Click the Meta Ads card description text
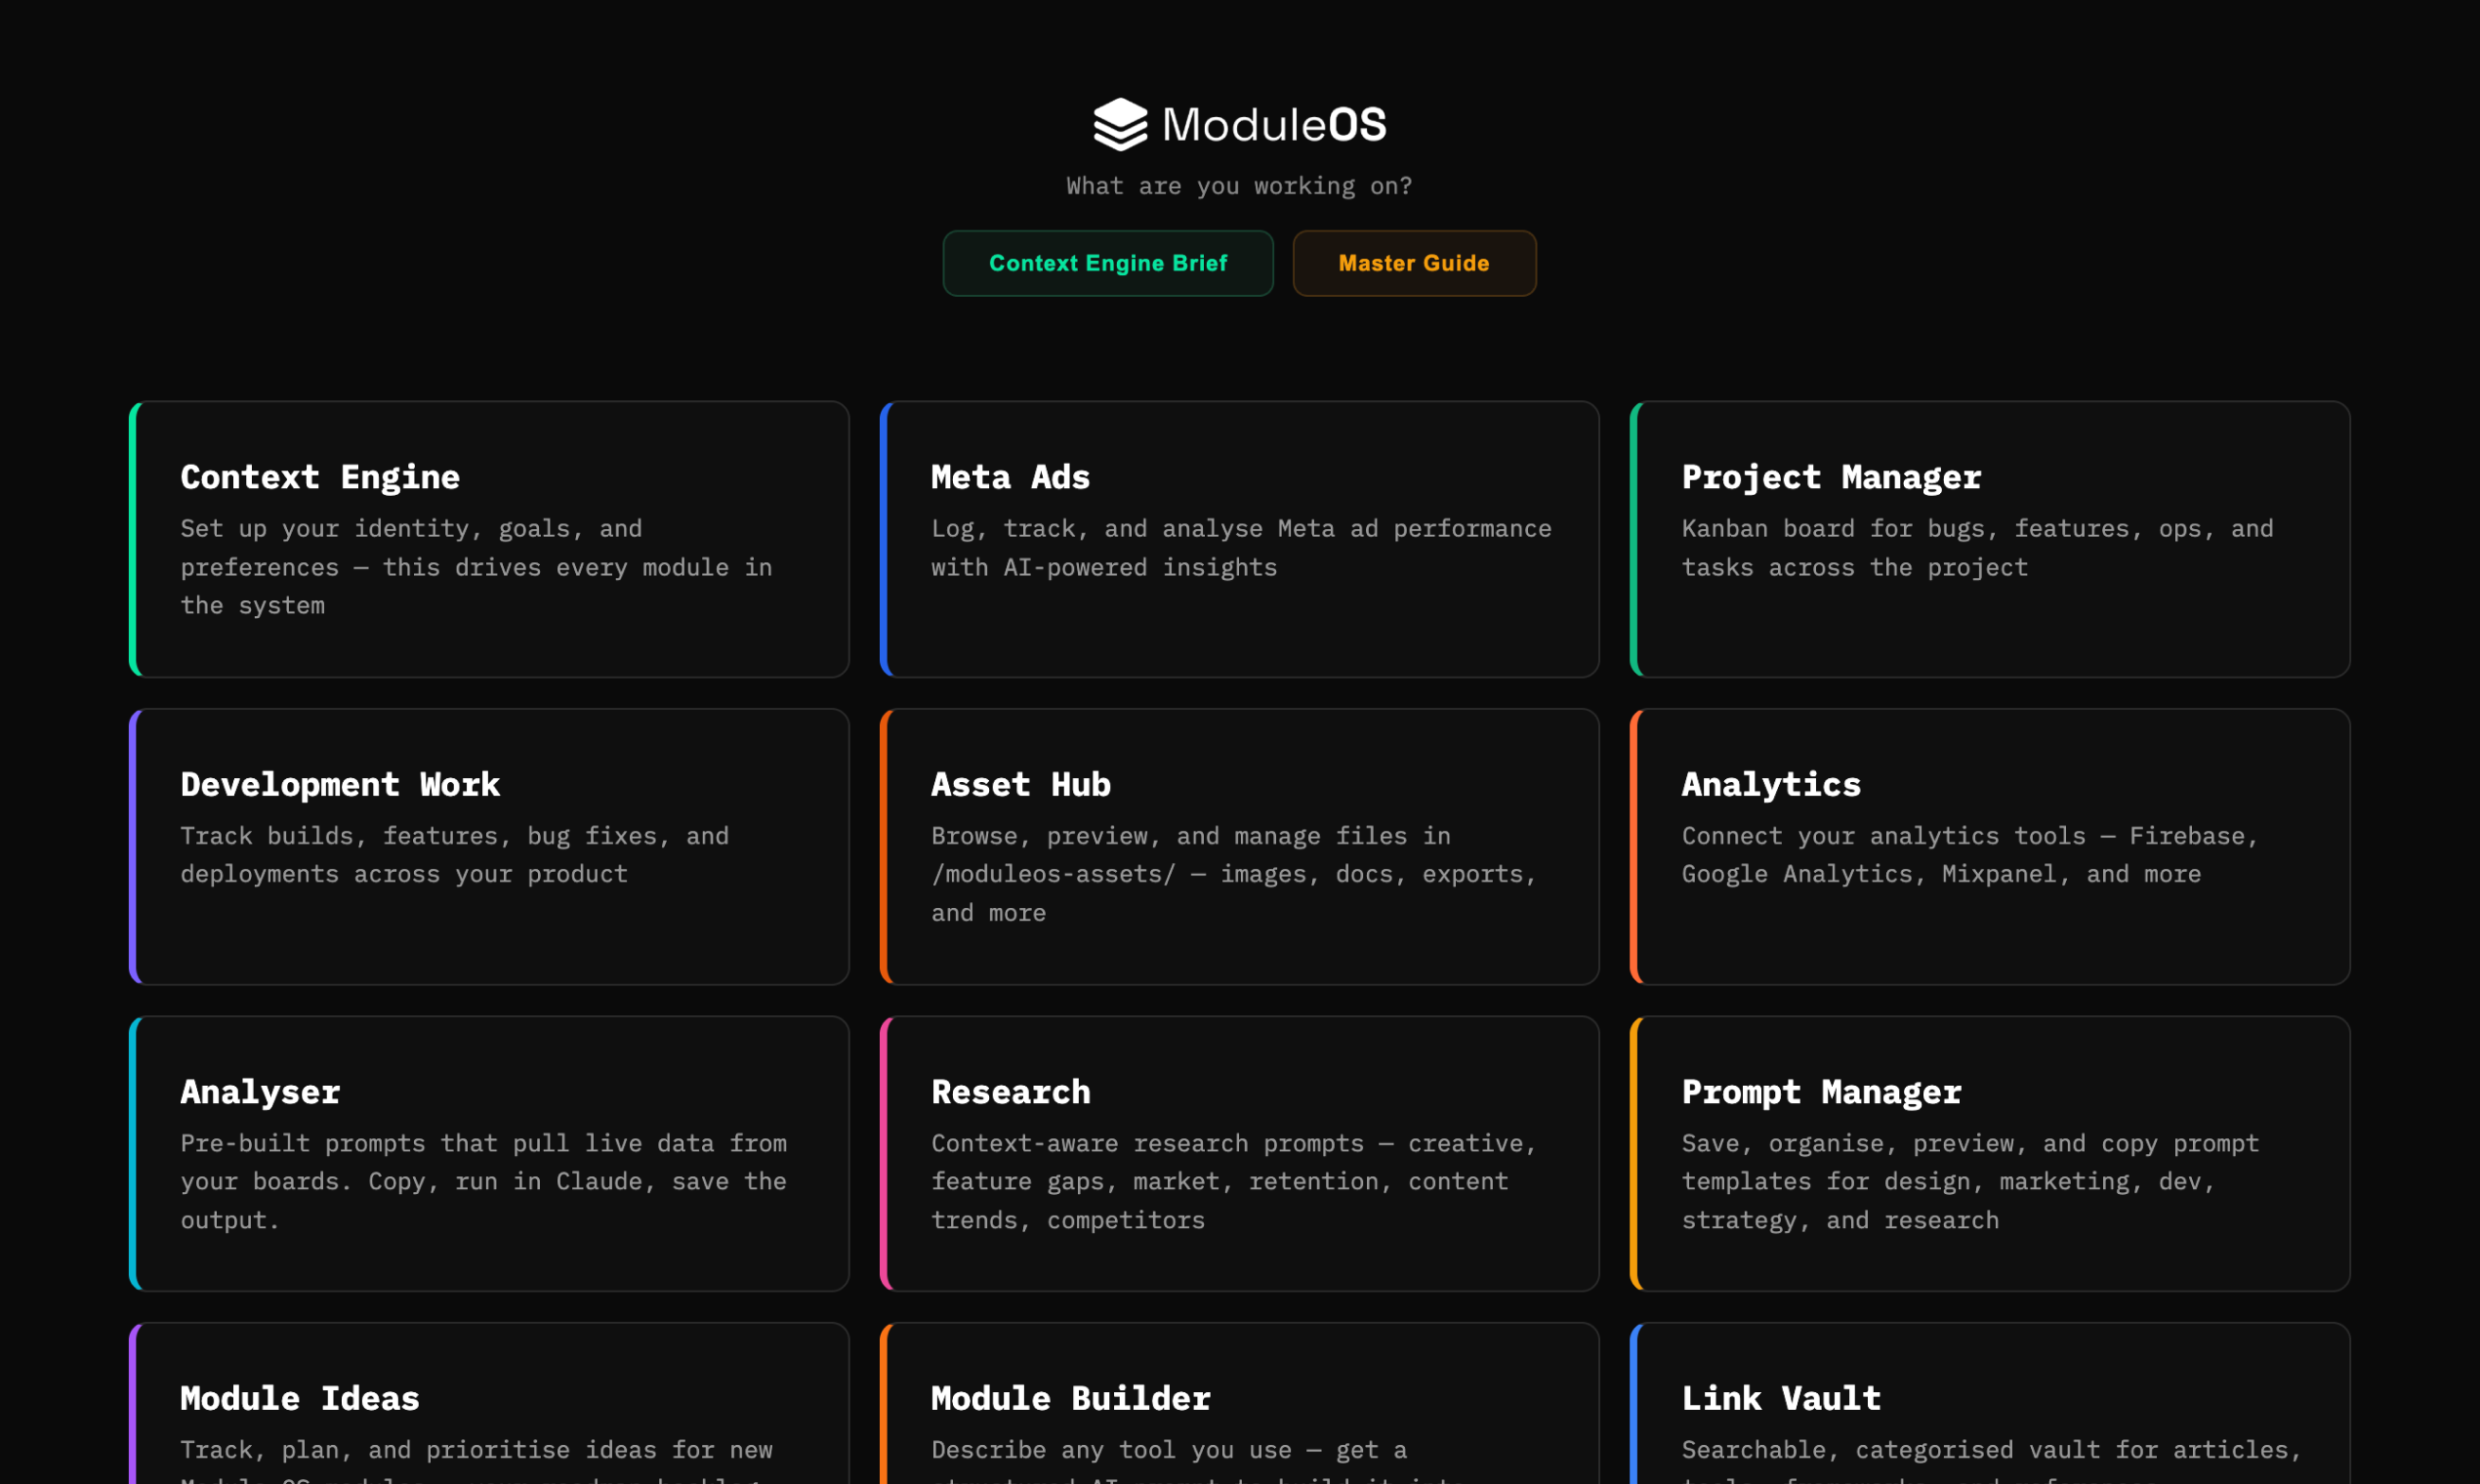 [1240, 547]
